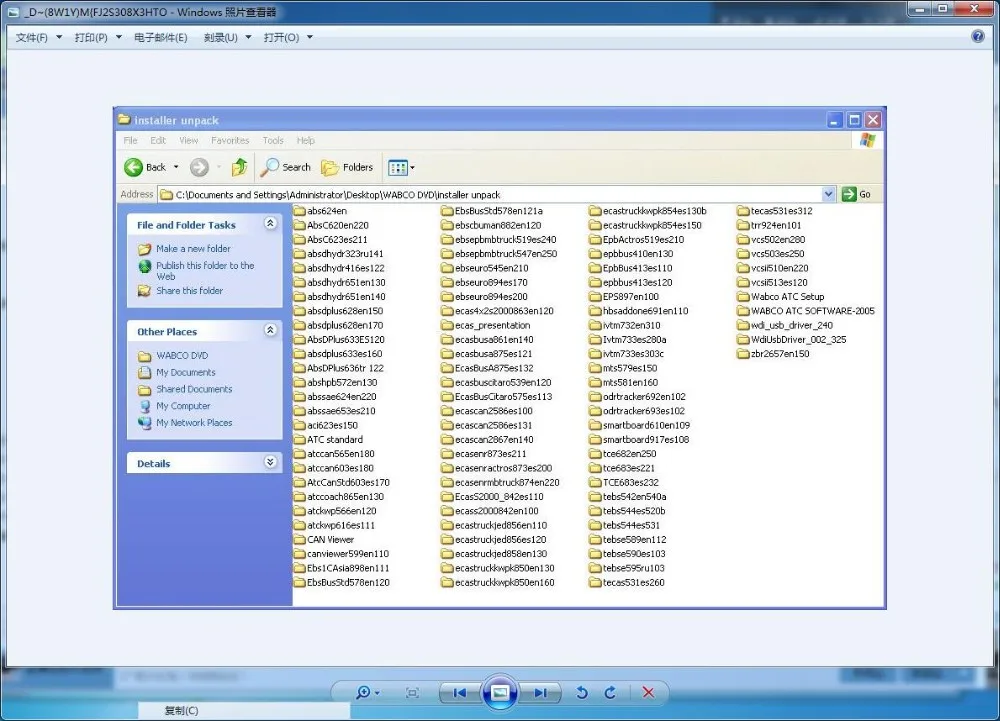Open the Views icon menu
Viewport: 1000px width, 721px height.
[397, 168]
